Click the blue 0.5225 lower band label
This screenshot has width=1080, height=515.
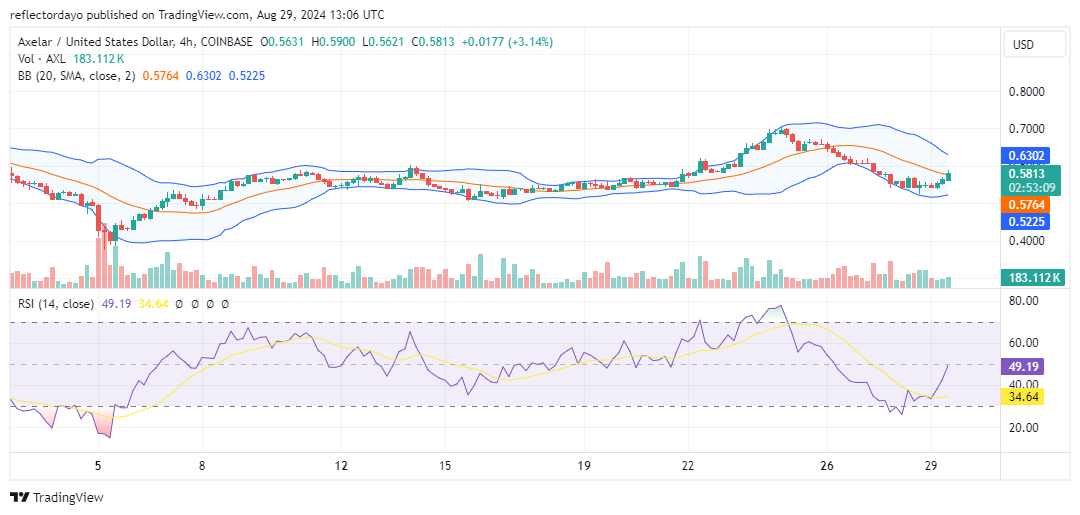click(1027, 221)
